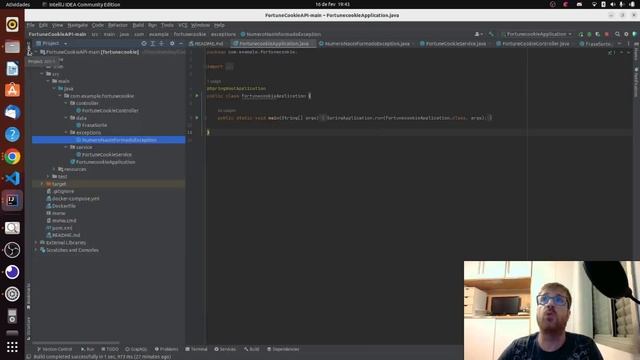The image size is (640, 360).
Task: Open the Dependencies tool window
Action: 283,349
